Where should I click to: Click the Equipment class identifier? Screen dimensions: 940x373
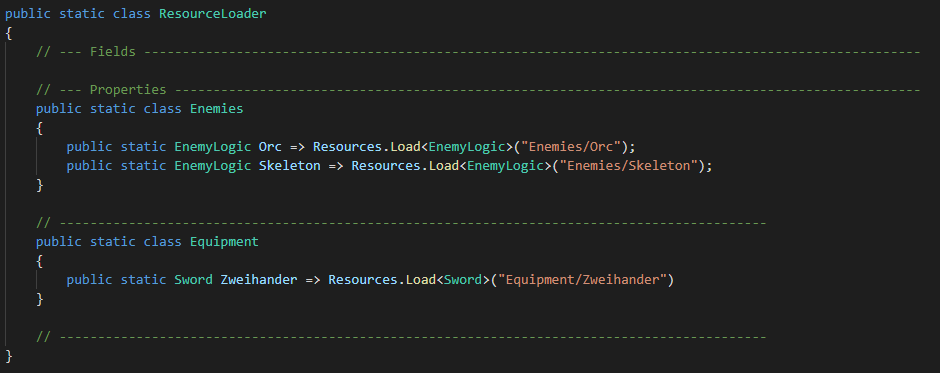[224, 242]
